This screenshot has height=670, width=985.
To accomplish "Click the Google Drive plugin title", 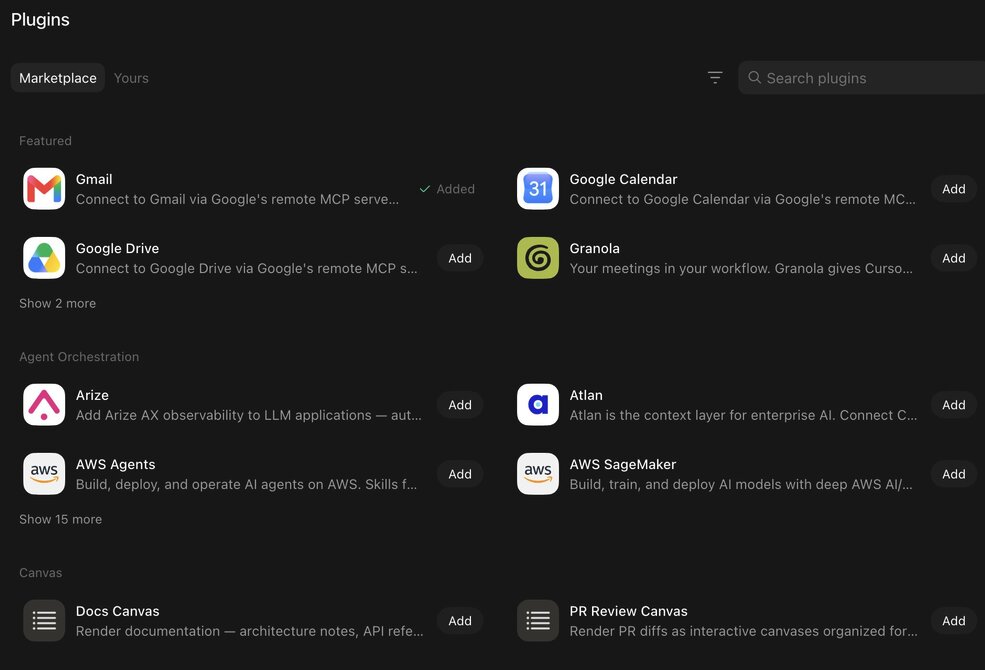I will [117, 248].
